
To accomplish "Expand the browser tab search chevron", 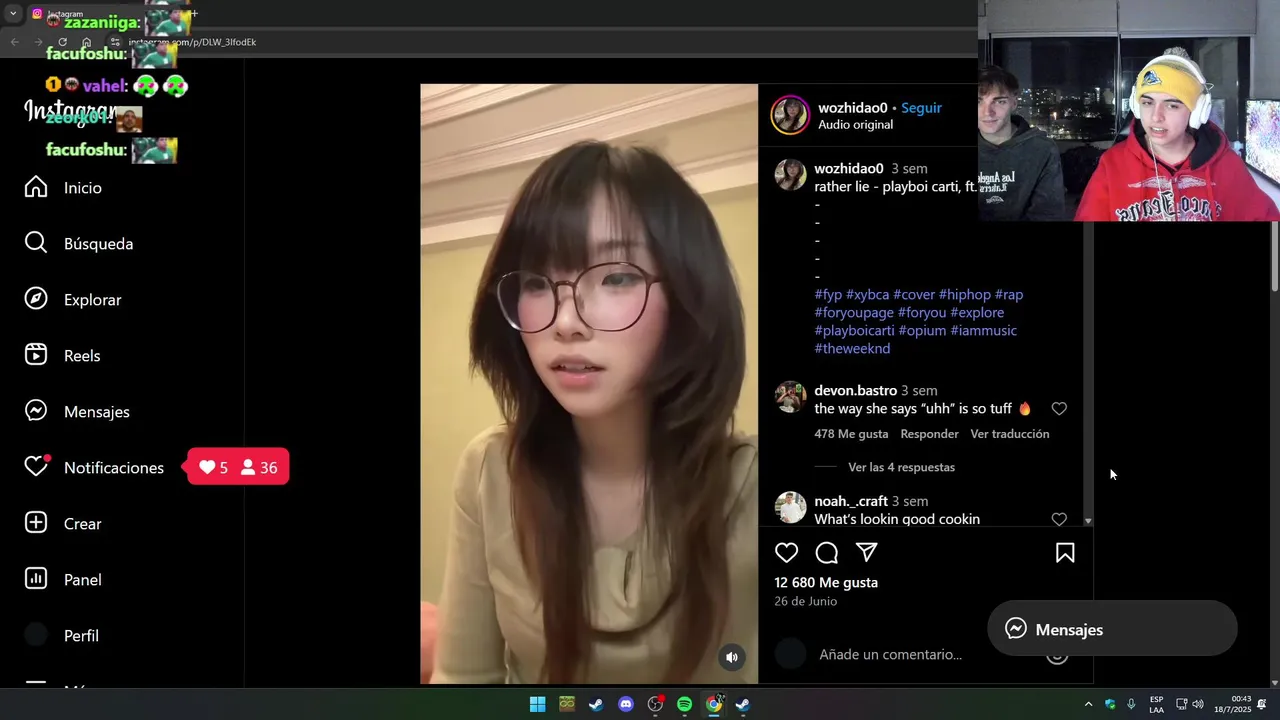I will (12, 14).
